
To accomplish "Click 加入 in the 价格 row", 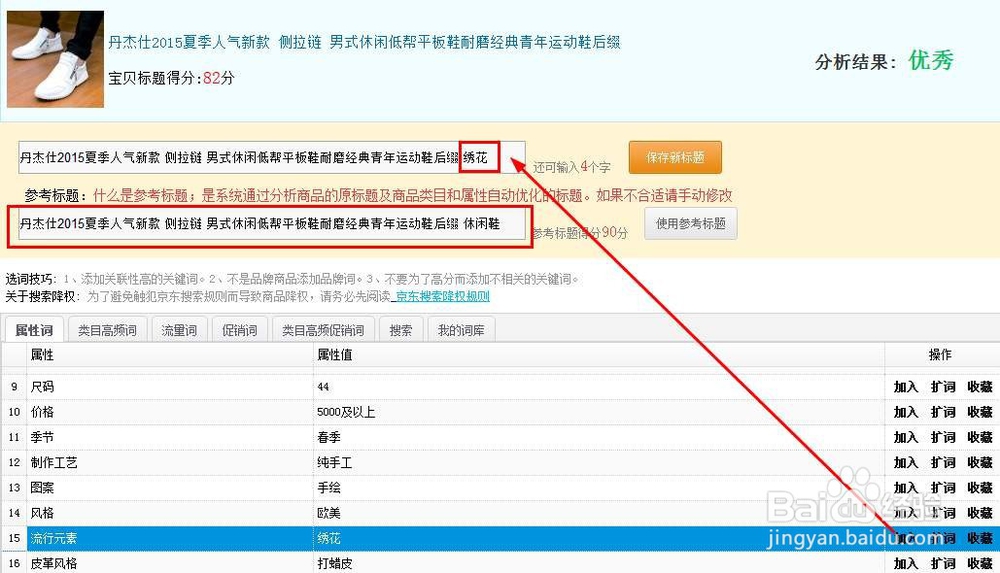I will 906,412.
